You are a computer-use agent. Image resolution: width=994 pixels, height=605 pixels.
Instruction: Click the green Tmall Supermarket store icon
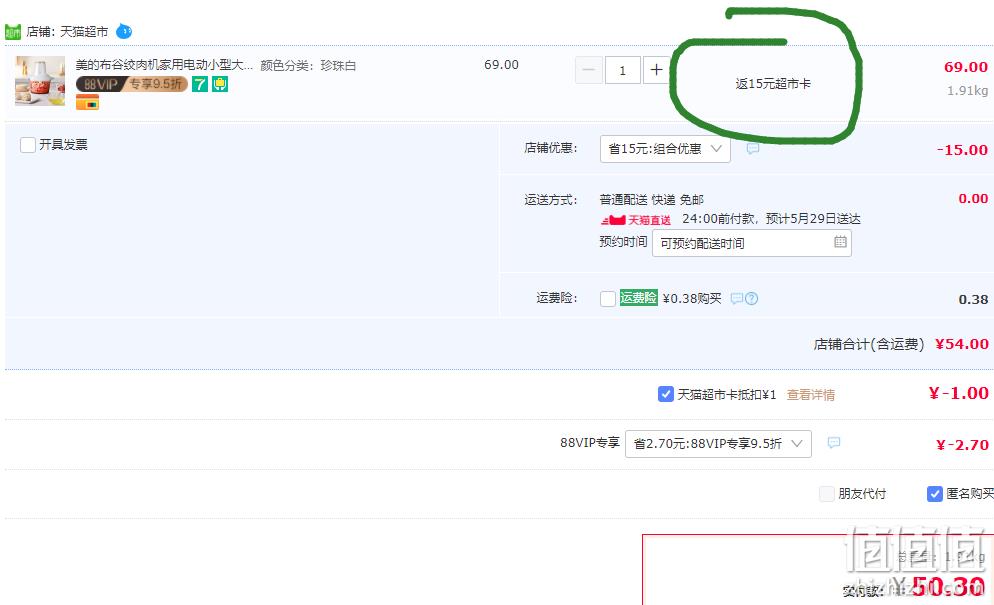(x=13, y=32)
